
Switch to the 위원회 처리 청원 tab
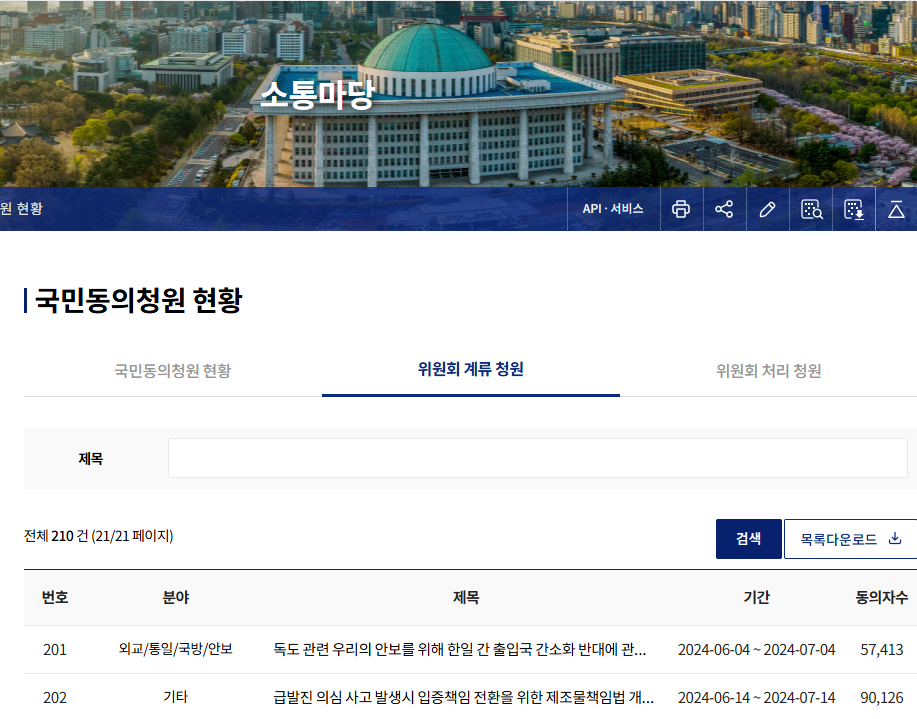(767, 369)
